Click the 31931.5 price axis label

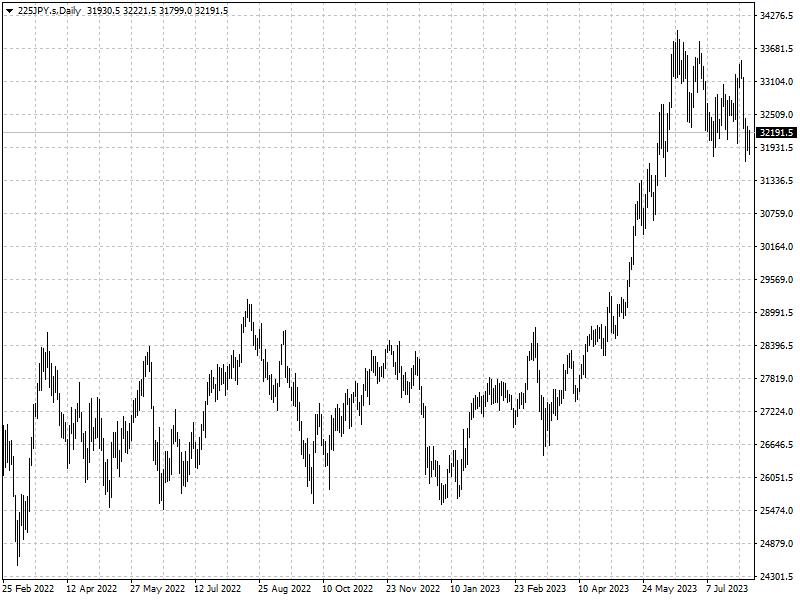tap(777, 147)
